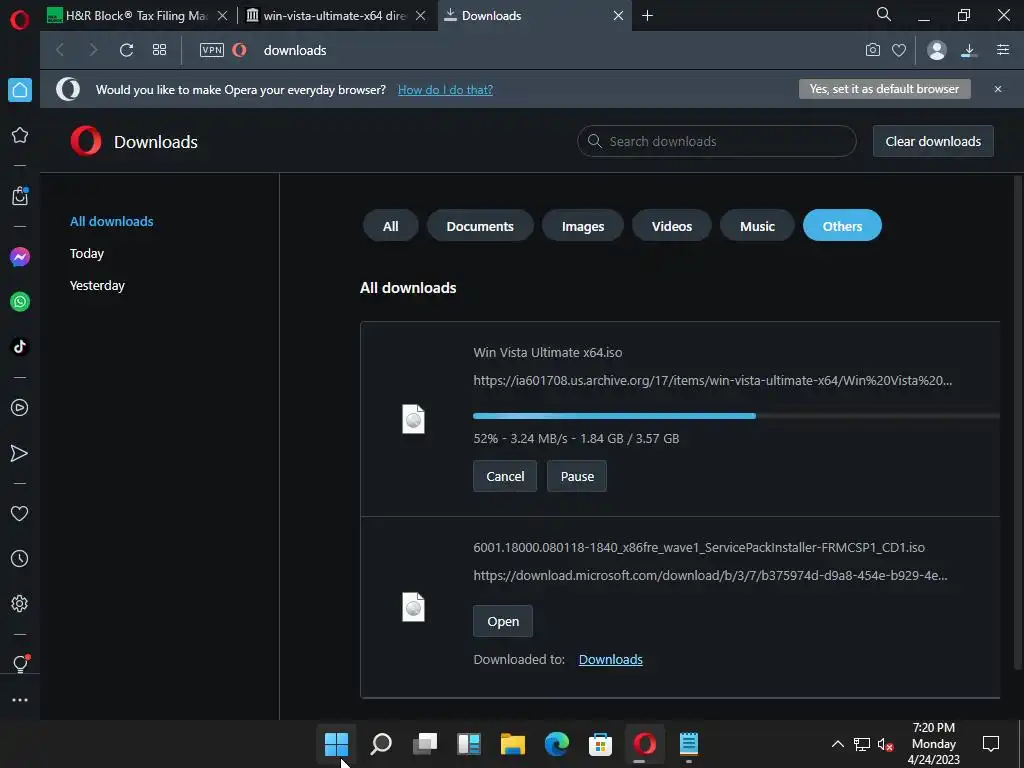1024x768 pixels.
Task: Click the archive.org download URL
Action: (712, 380)
